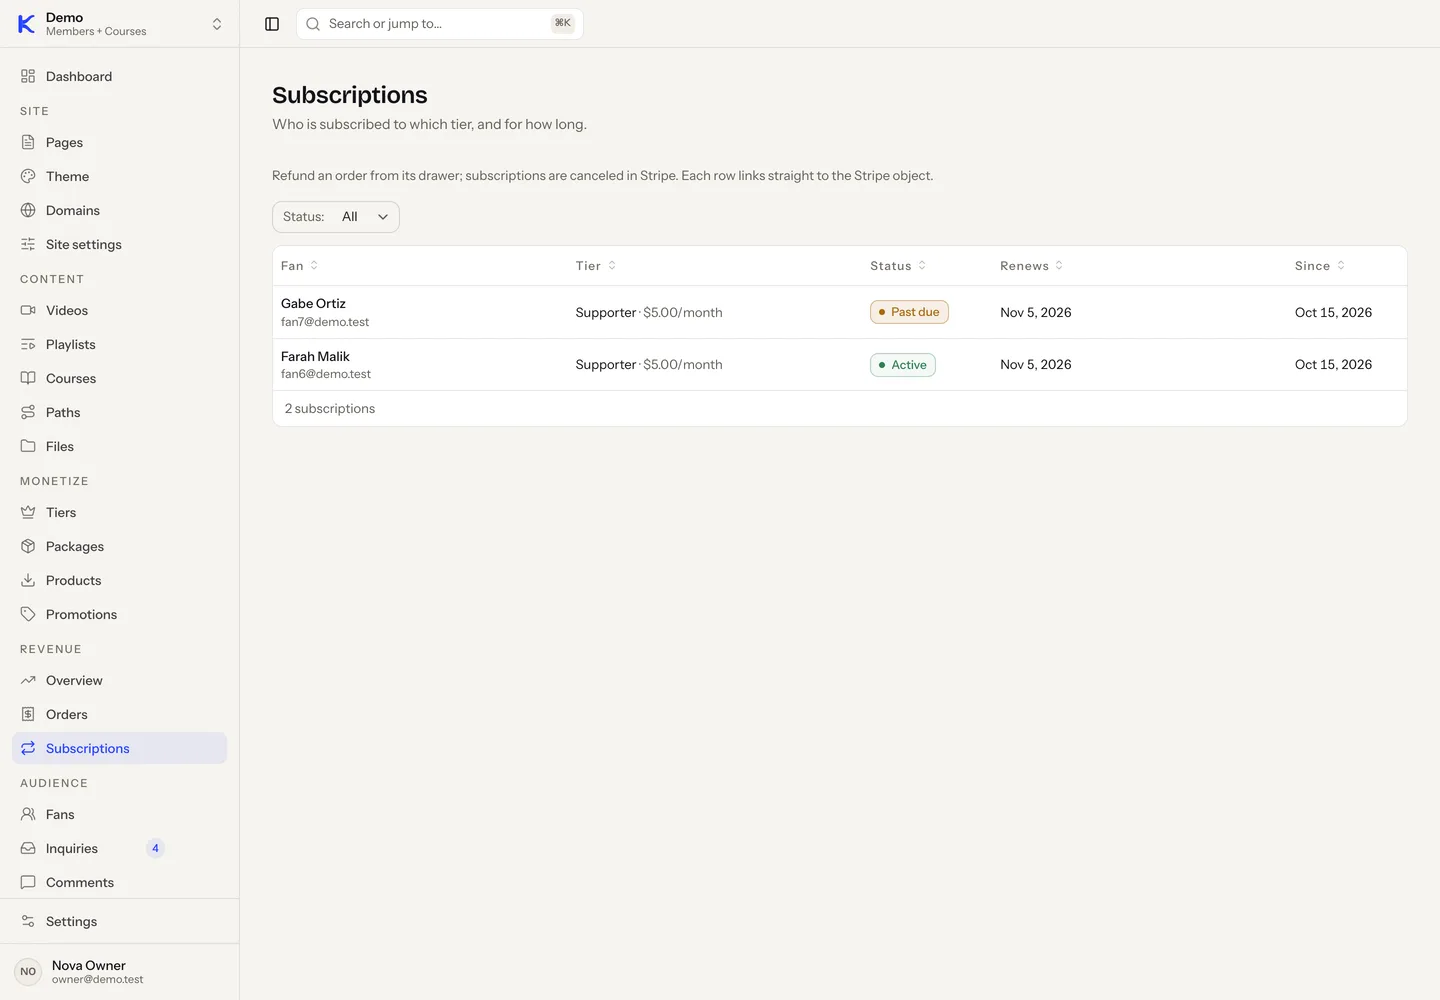
Task: Click the Courses book icon
Action: pos(28,378)
